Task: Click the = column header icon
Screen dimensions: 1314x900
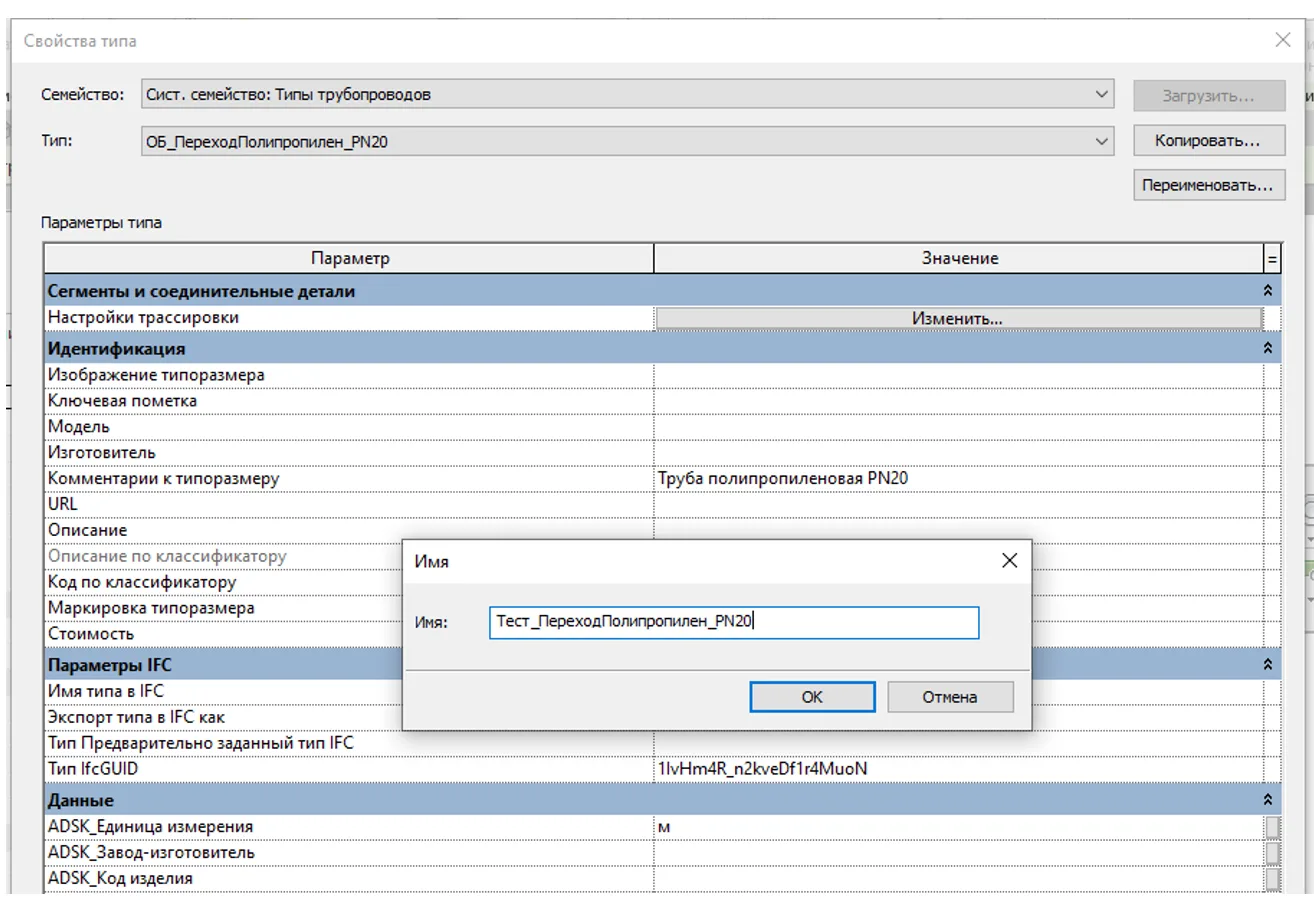Action: click(1272, 259)
